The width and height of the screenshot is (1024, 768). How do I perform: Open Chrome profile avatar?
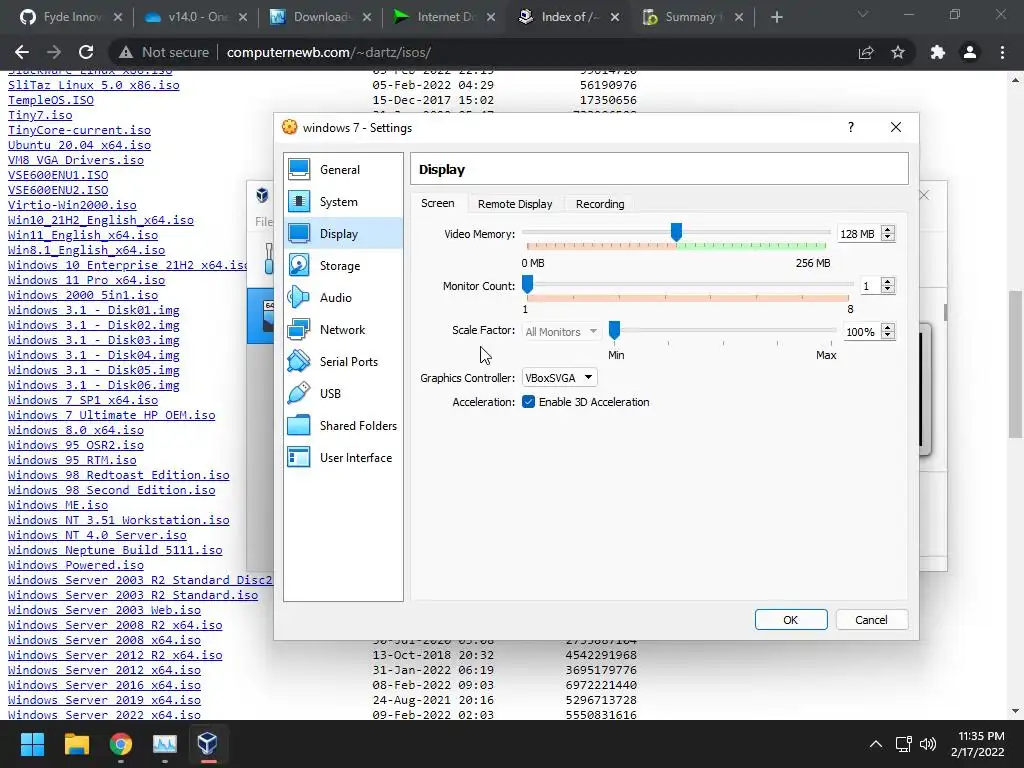point(970,52)
